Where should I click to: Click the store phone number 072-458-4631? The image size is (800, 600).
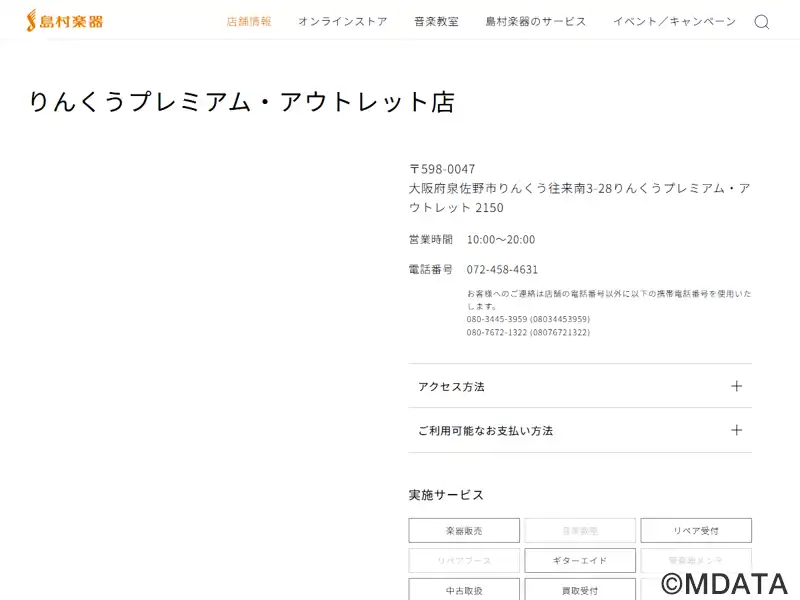[502, 269]
